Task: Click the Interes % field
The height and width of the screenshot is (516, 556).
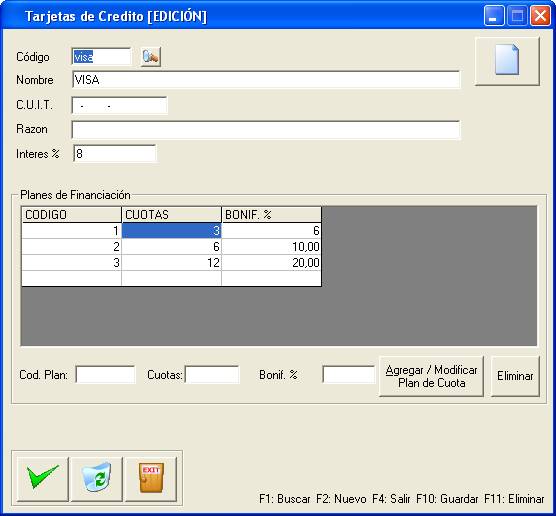Action: click(x=115, y=154)
